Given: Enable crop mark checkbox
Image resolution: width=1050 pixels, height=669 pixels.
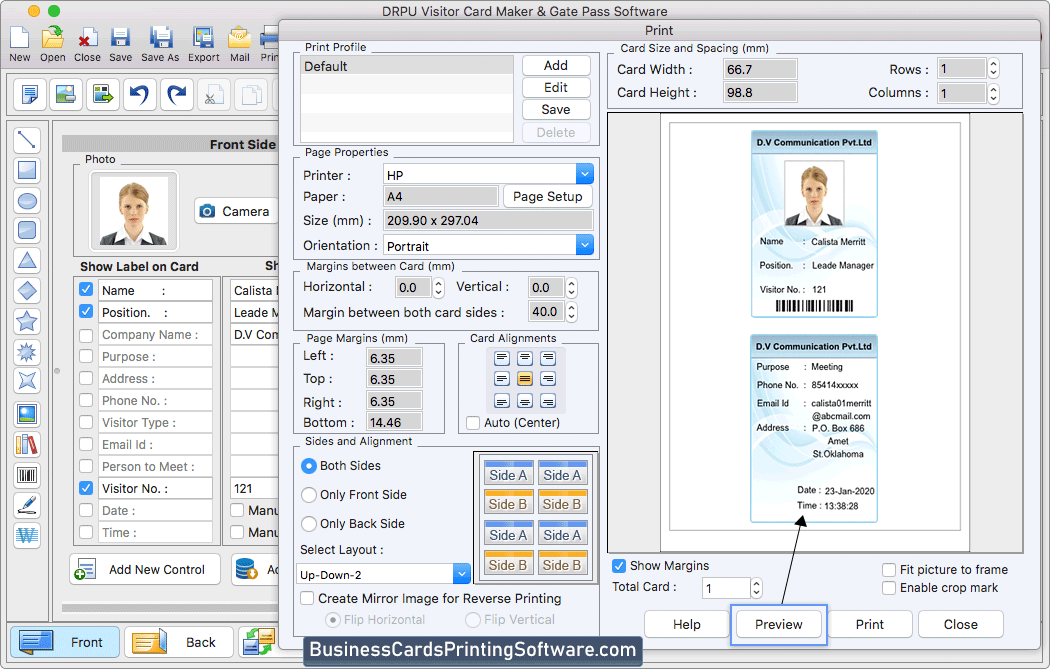Looking at the screenshot, I should (x=889, y=588).
